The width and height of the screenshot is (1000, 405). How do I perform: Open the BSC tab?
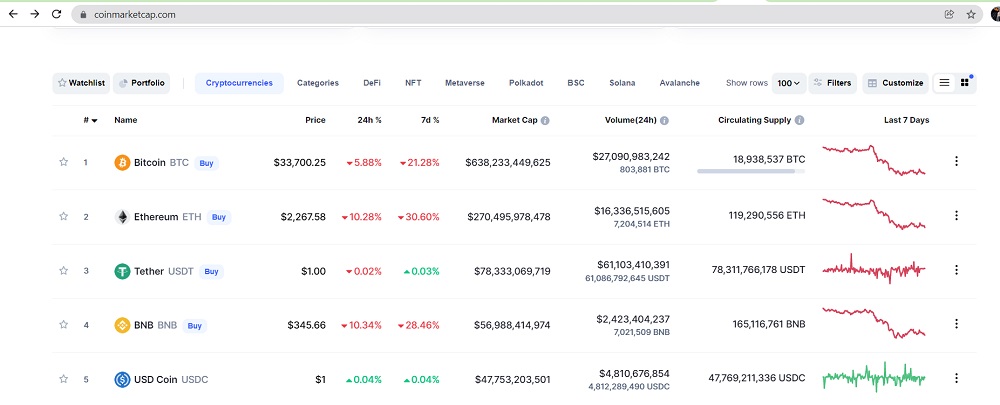point(575,83)
